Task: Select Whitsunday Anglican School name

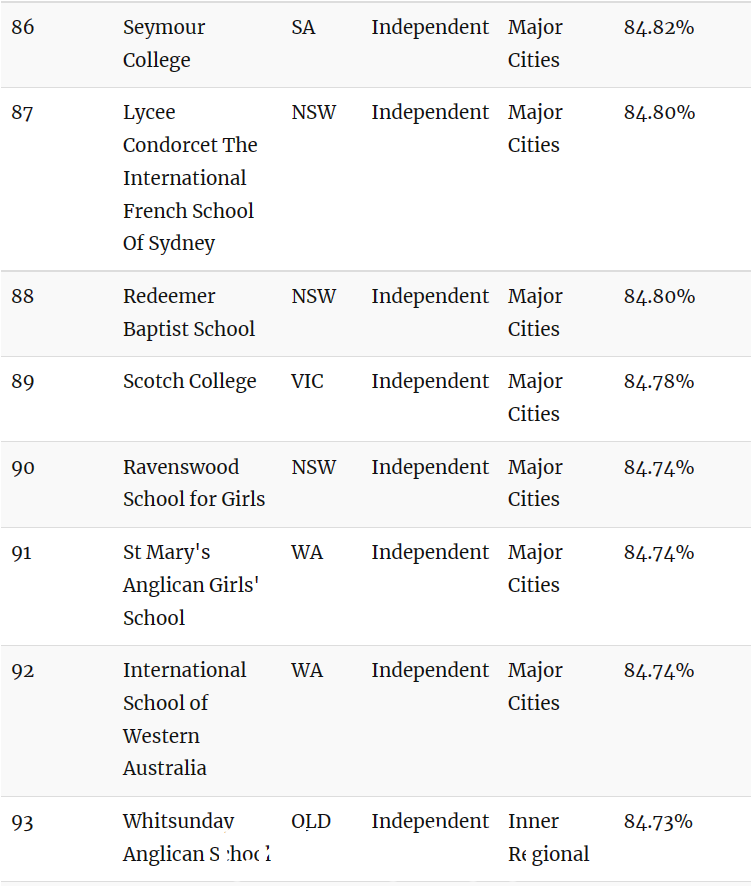Action: pos(196,837)
